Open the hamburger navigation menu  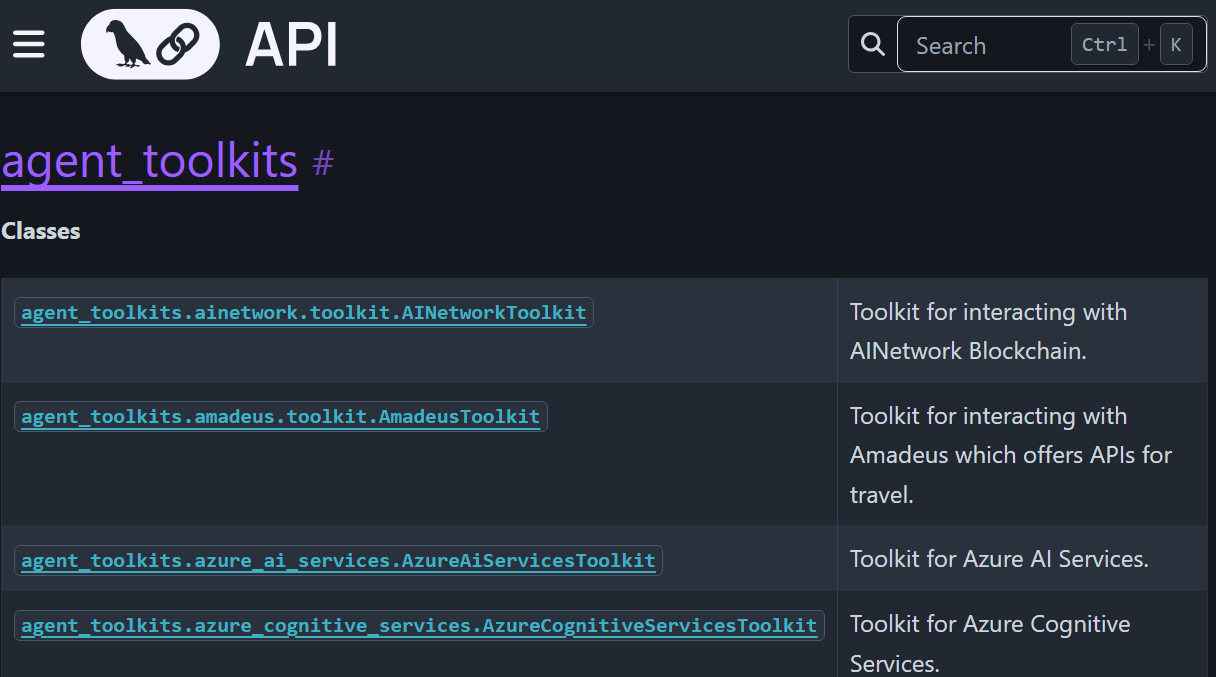(x=29, y=44)
